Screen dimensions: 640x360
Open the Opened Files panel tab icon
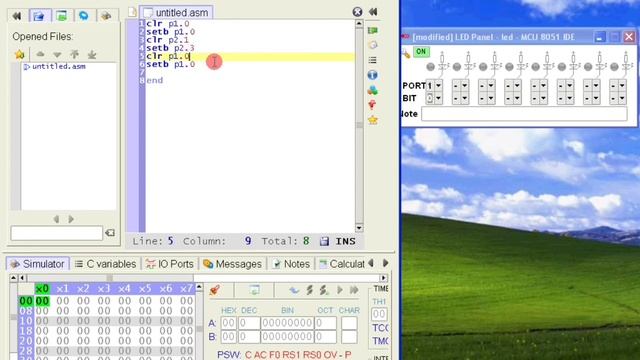39,16
